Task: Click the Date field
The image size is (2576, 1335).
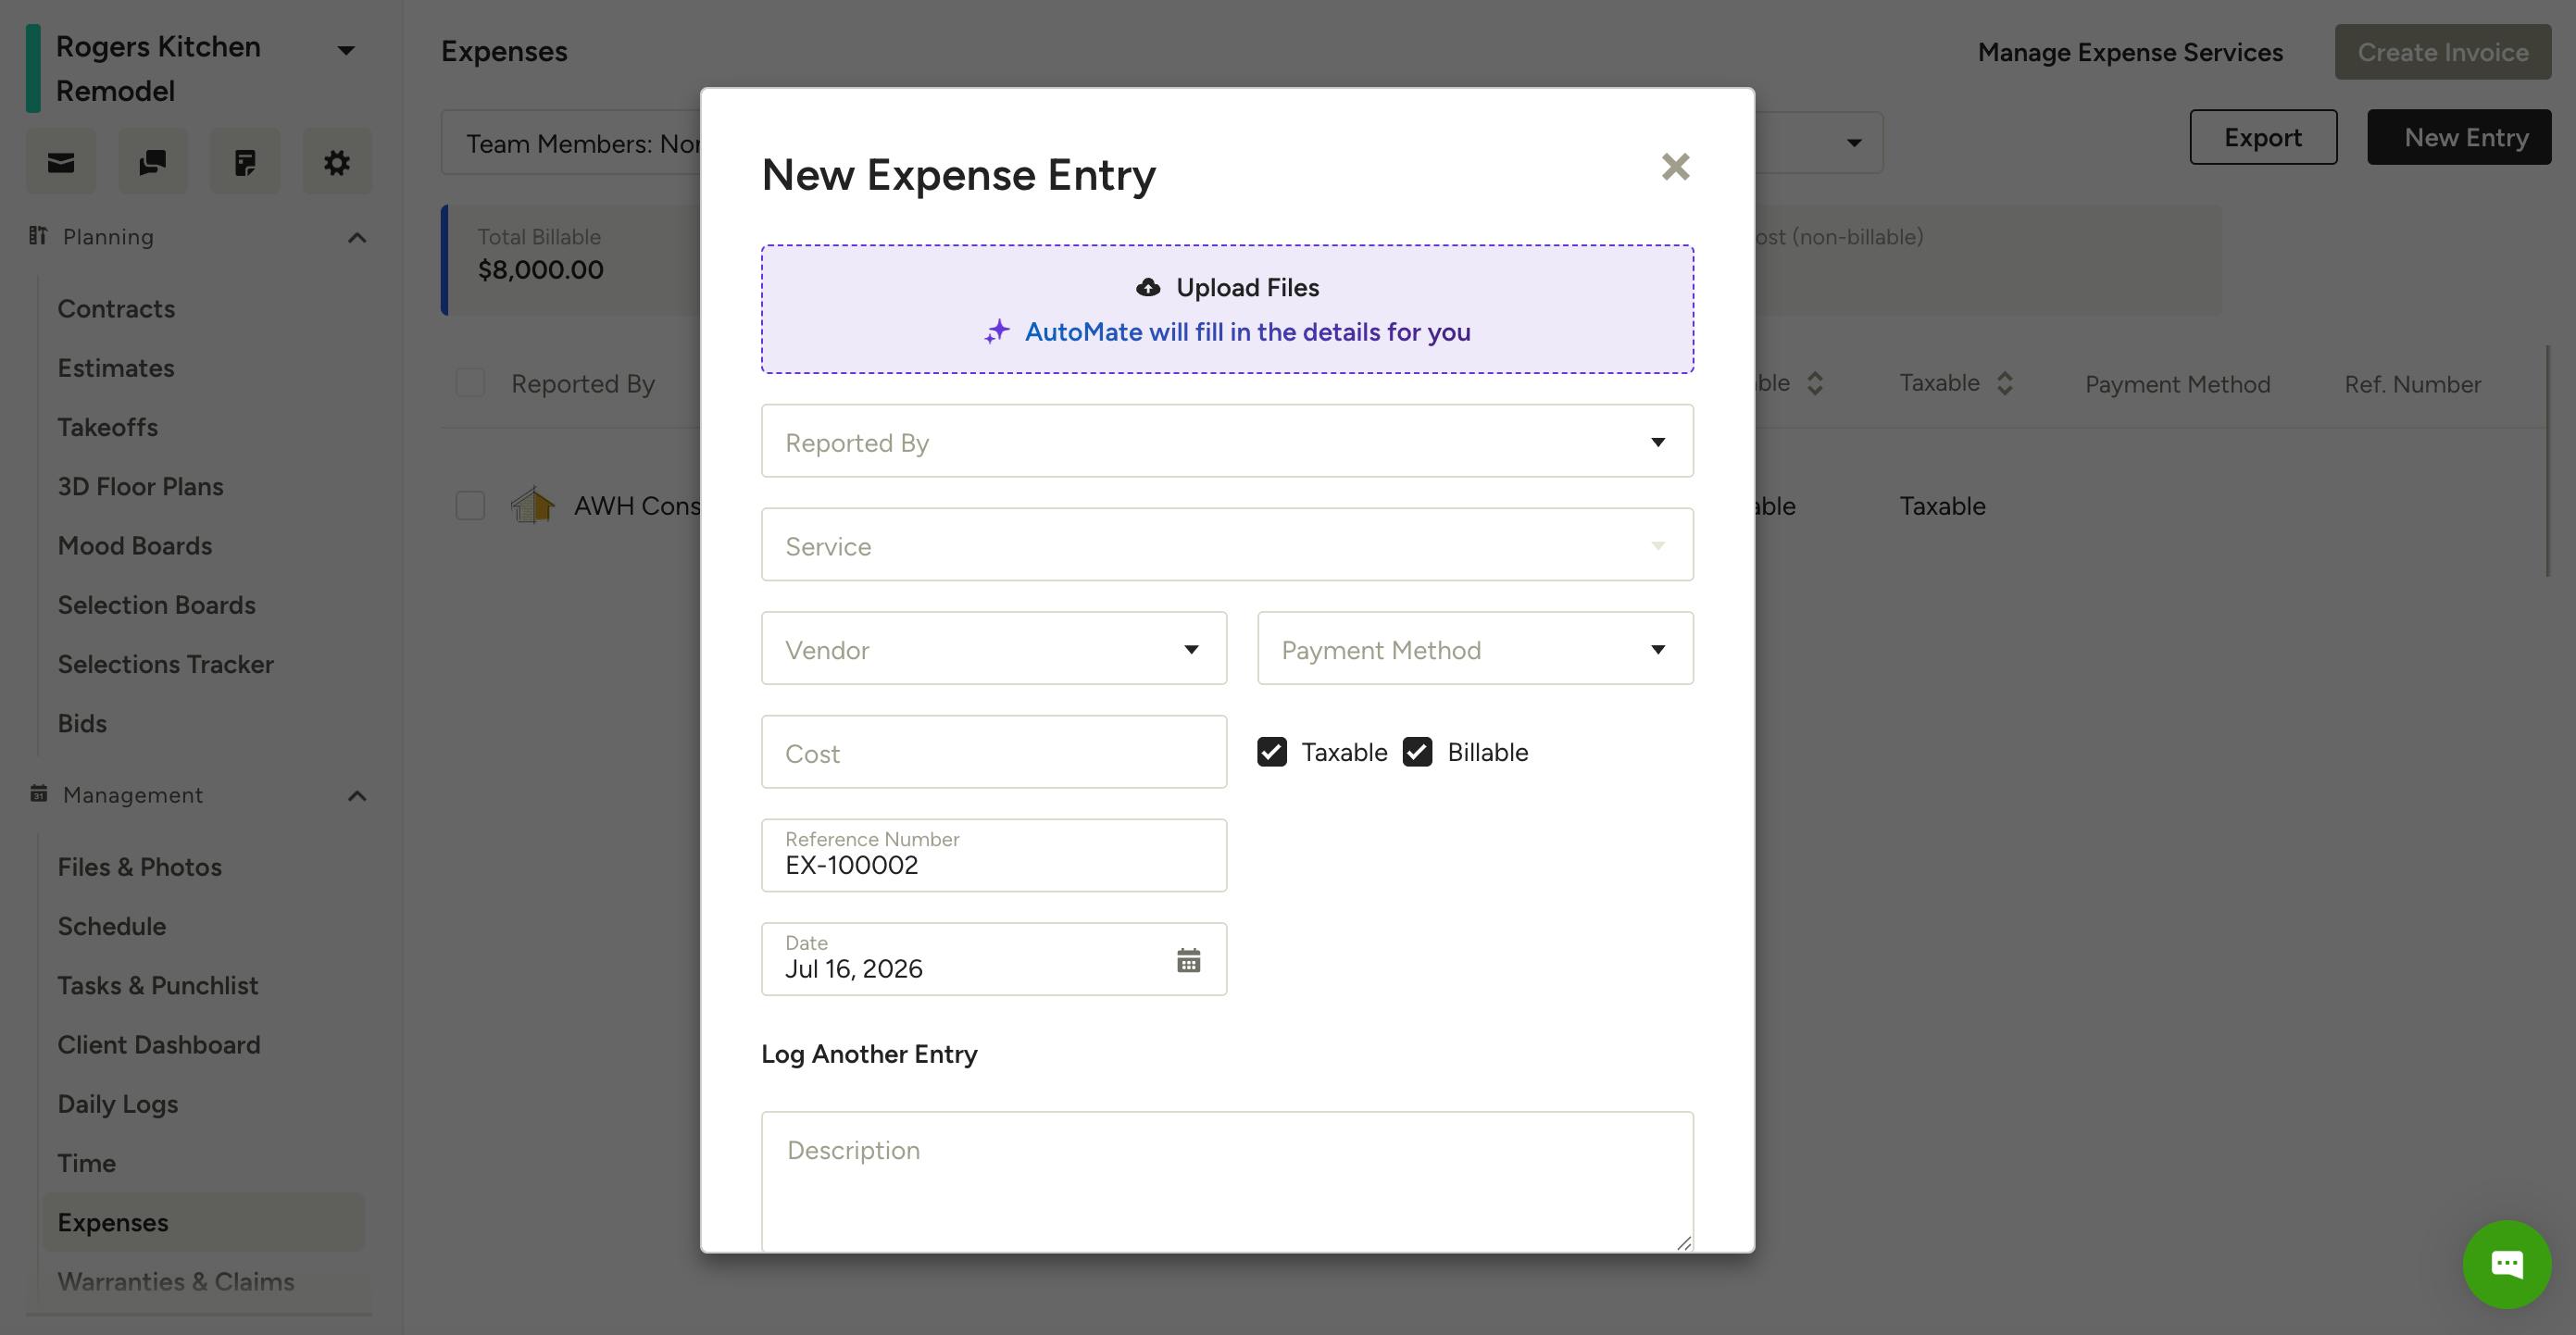Action: [x=994, y=960]
